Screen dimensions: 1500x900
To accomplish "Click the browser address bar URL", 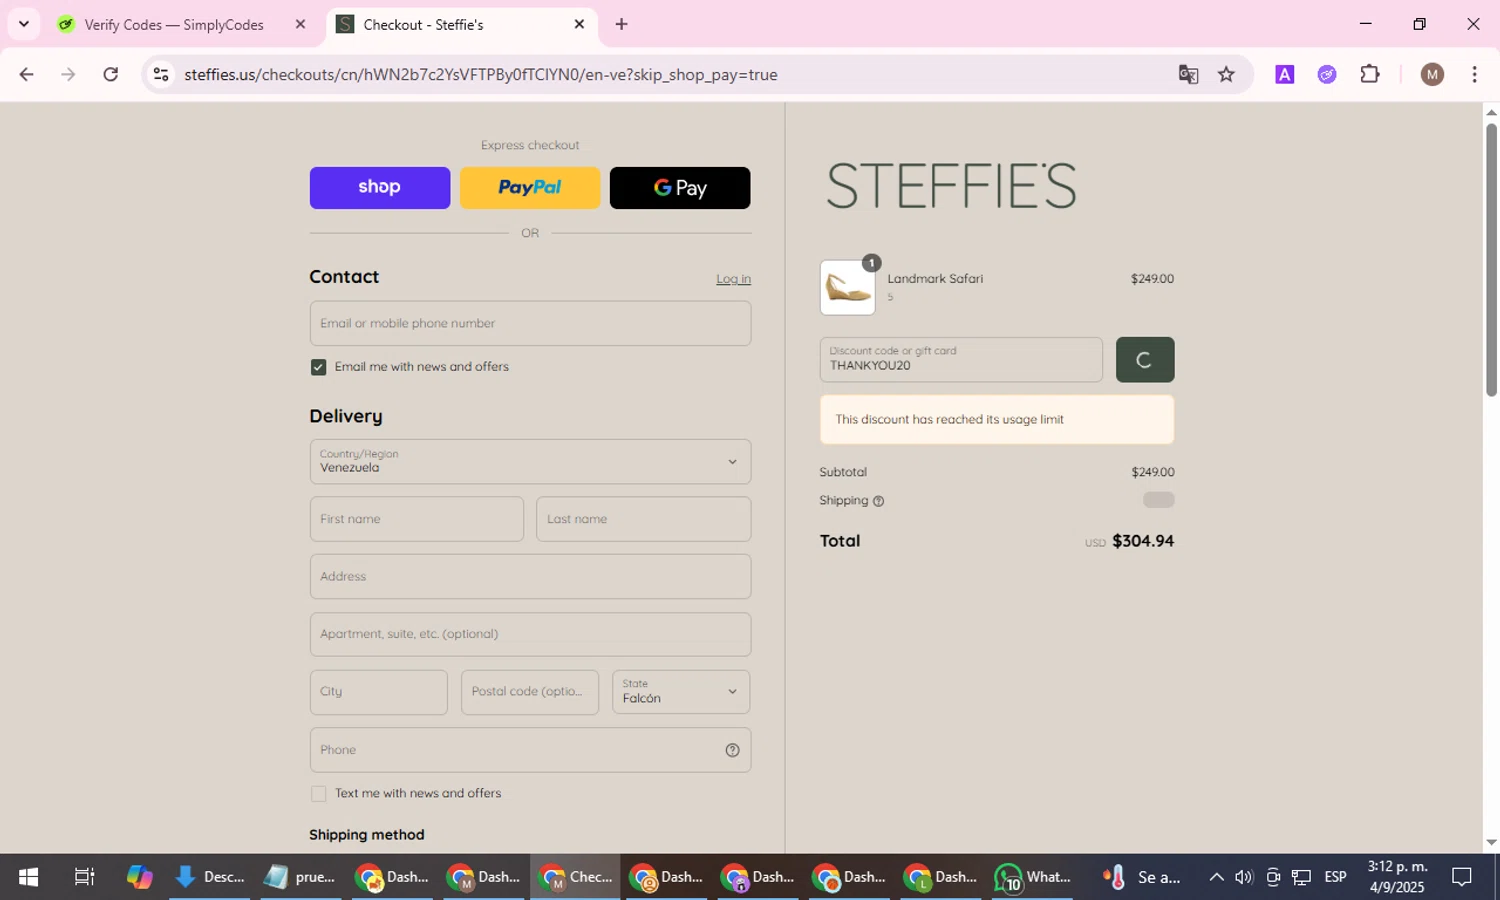I will [x=480, y=74].
